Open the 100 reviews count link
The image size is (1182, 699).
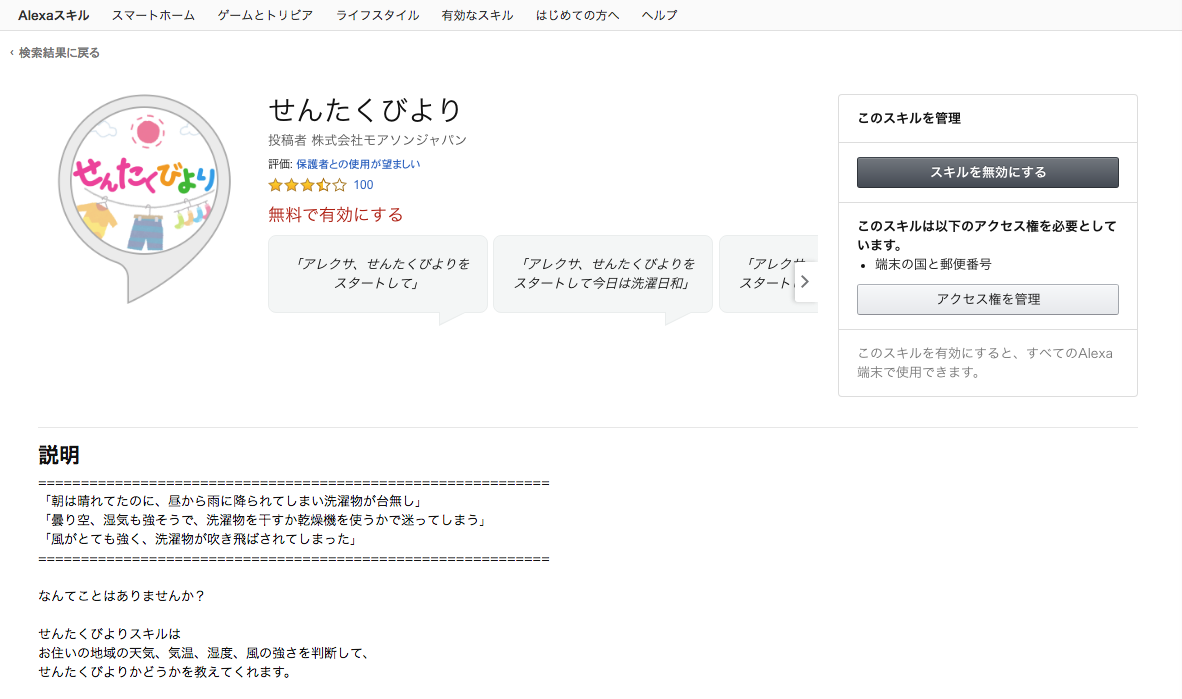[363, 185]
